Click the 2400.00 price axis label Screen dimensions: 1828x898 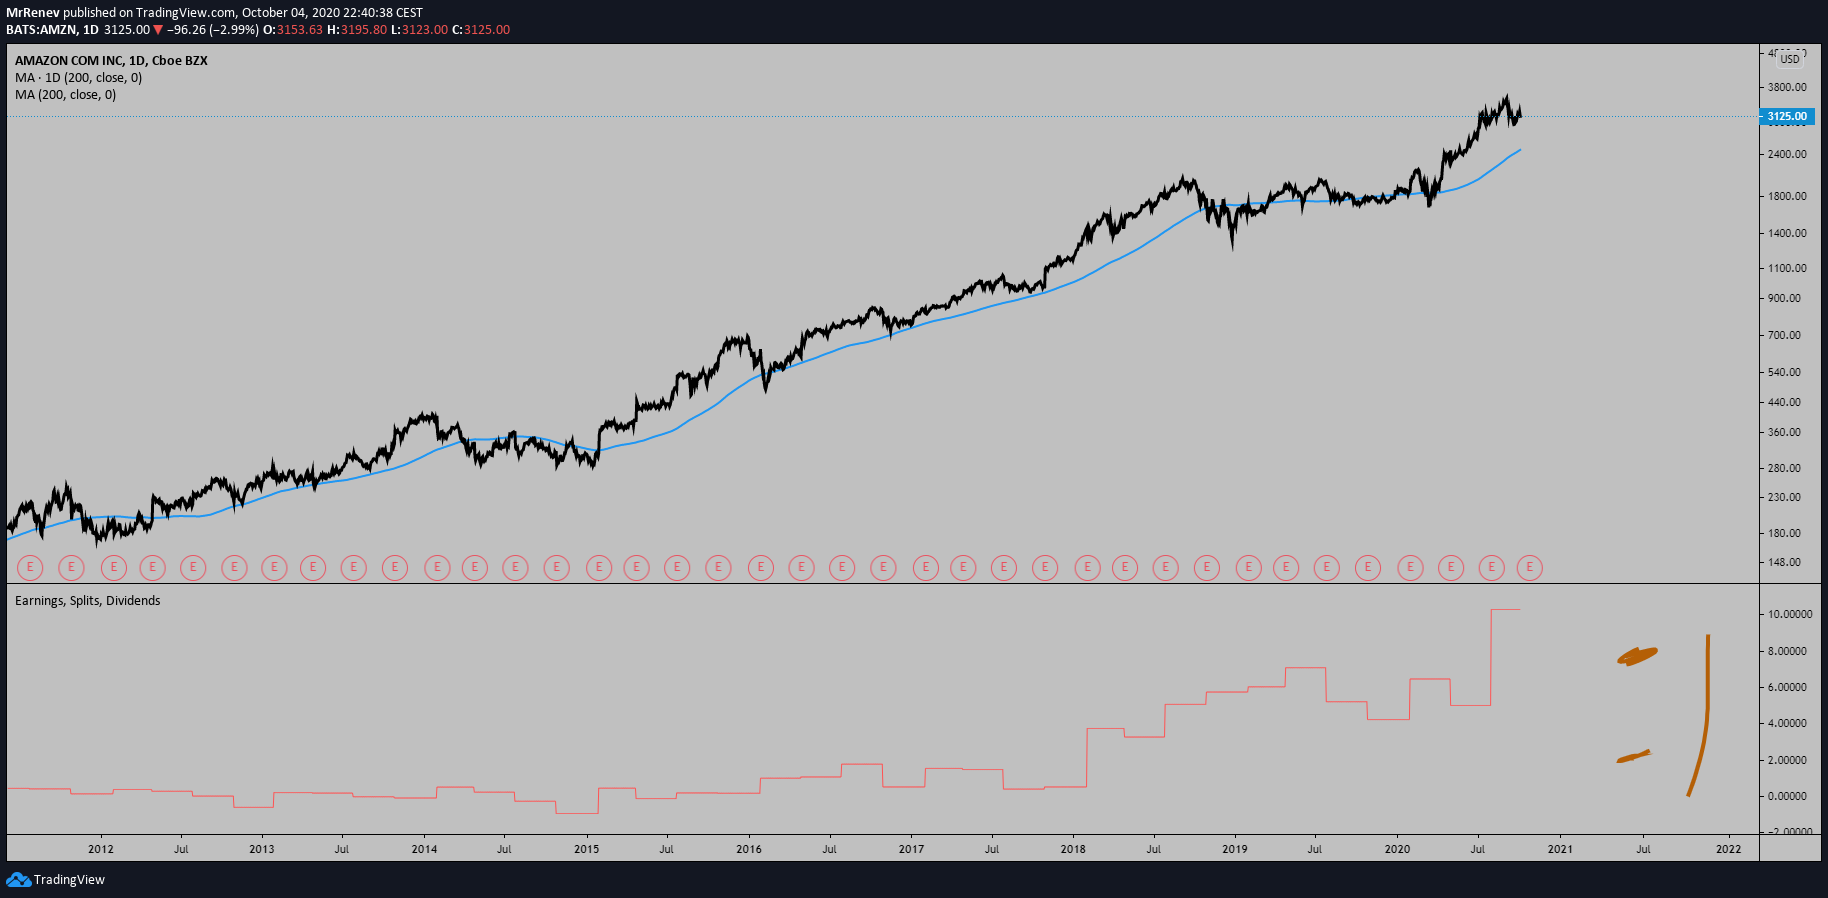pos(1787,155)
